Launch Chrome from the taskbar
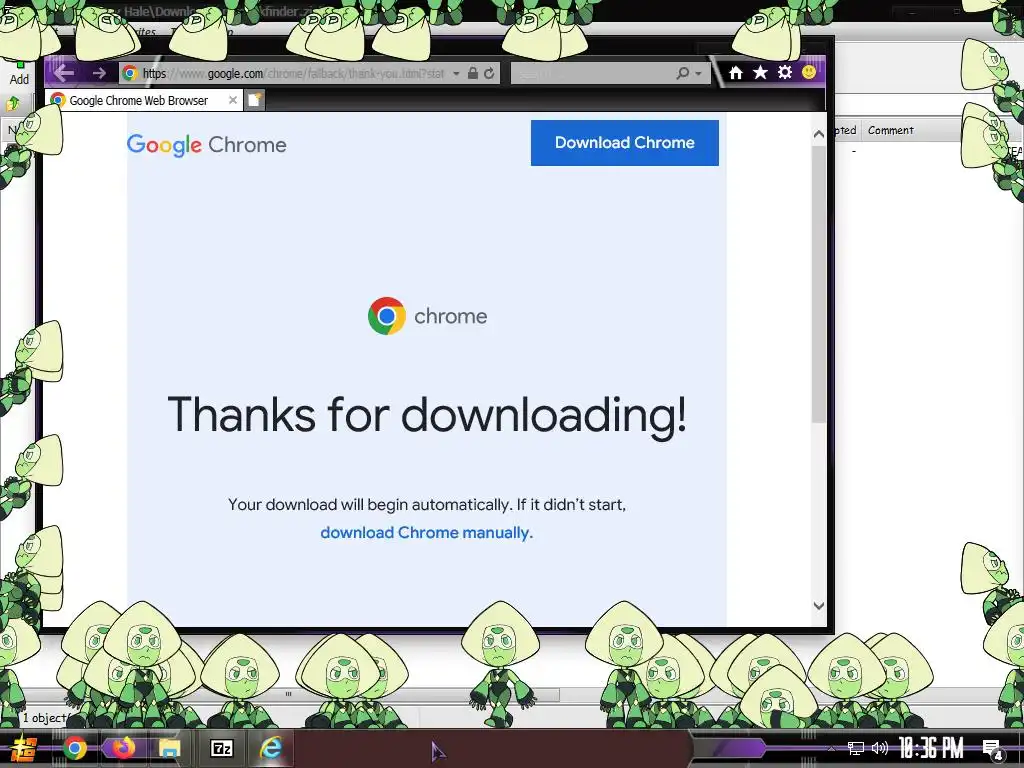The image size is (1024, 768). pos(74,748)
